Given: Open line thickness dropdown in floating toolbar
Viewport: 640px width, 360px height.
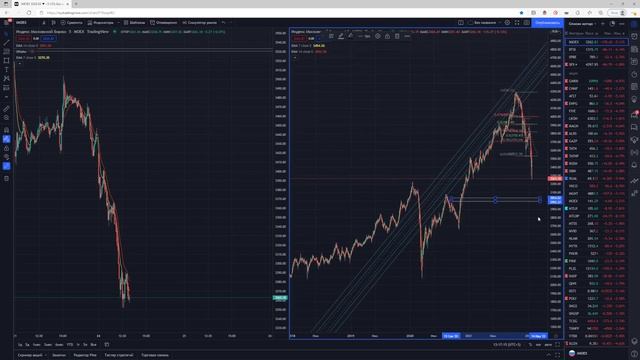Looking at the screenshot, I should coord(364,36).
